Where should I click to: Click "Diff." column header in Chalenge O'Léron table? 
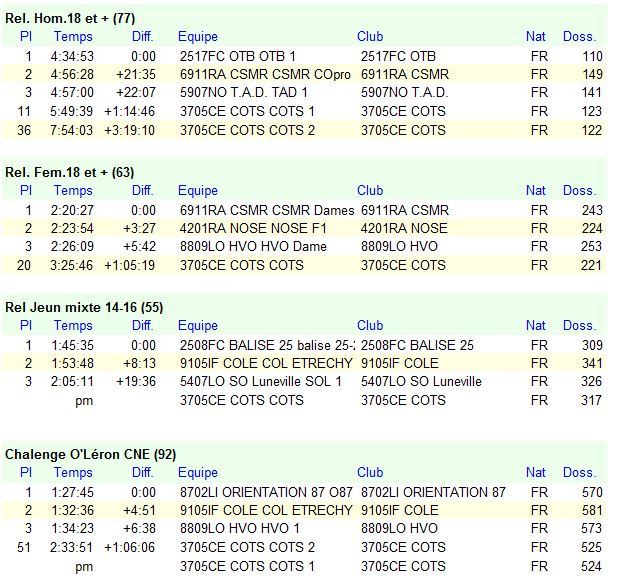click(x=143, y=472)
